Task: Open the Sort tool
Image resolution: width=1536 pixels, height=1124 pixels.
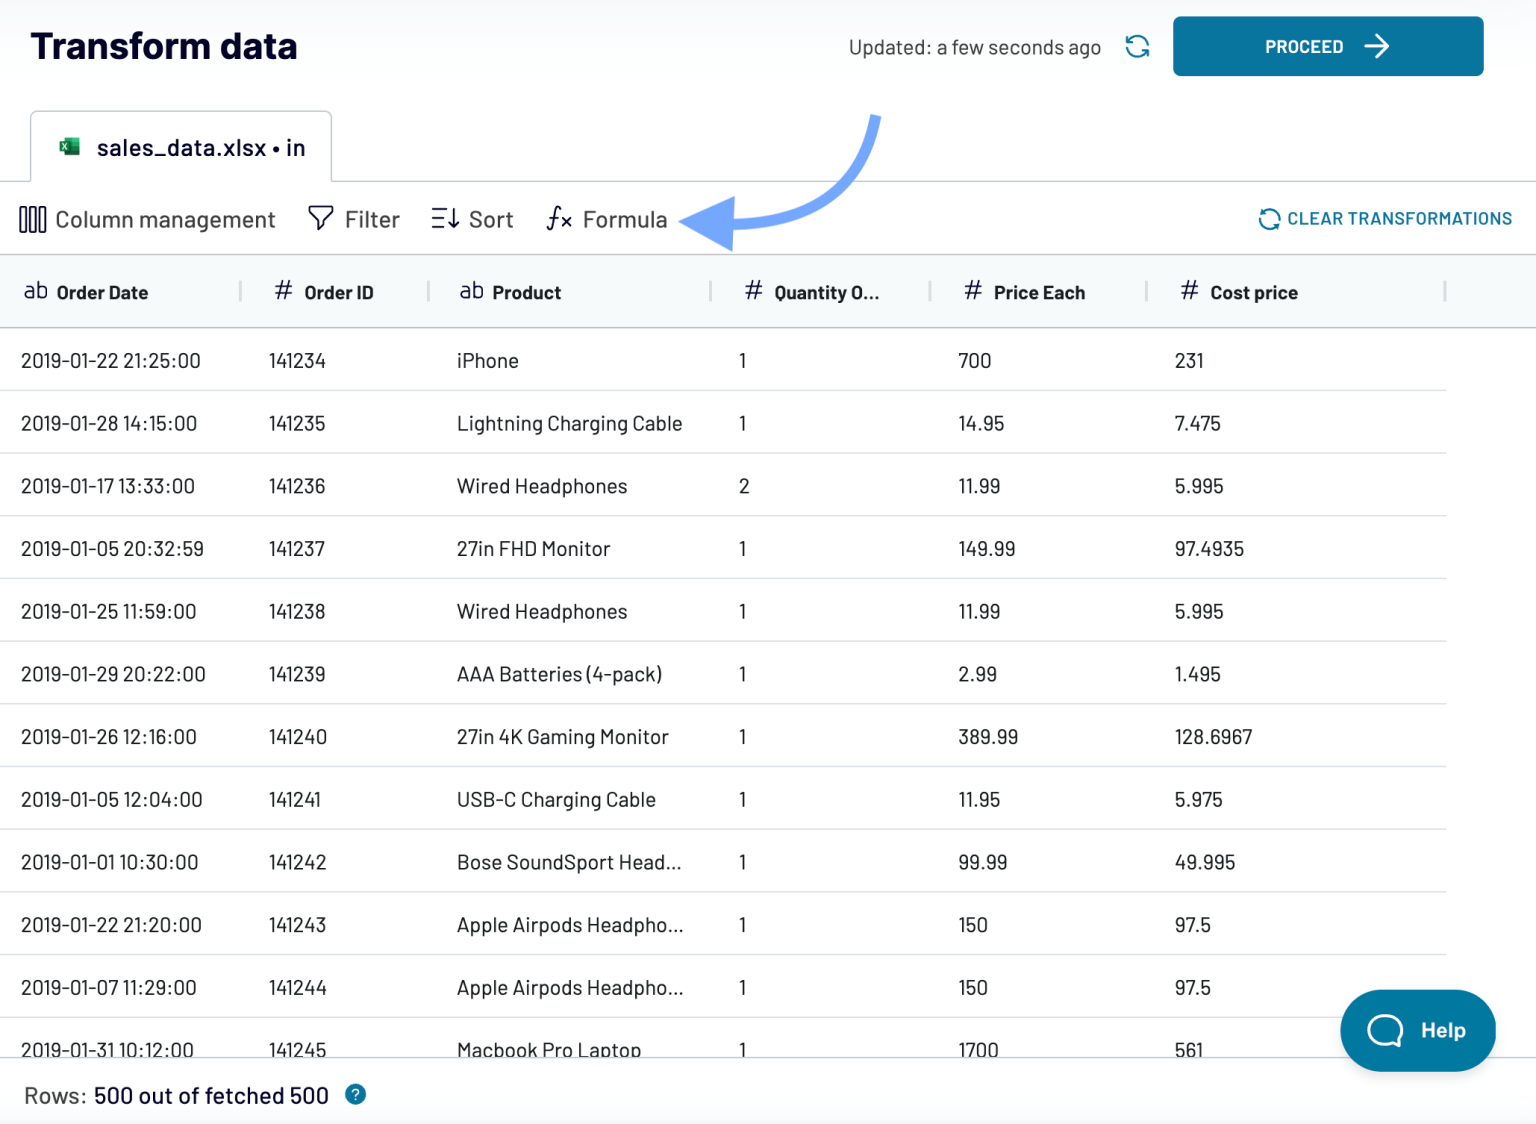Action: coord(471,219)
